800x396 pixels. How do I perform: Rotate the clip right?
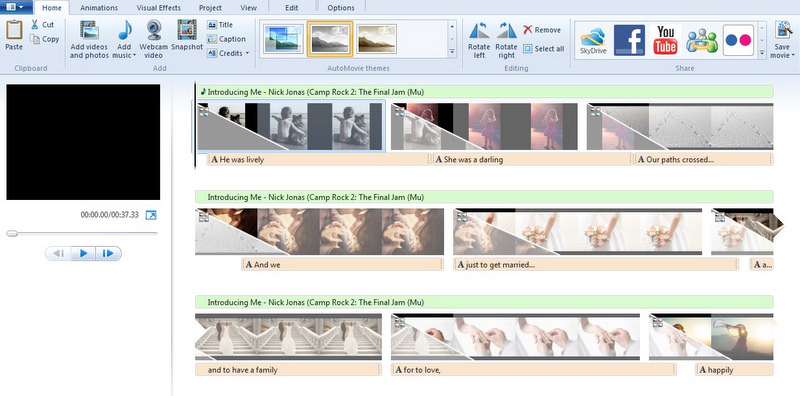(507, 40)
